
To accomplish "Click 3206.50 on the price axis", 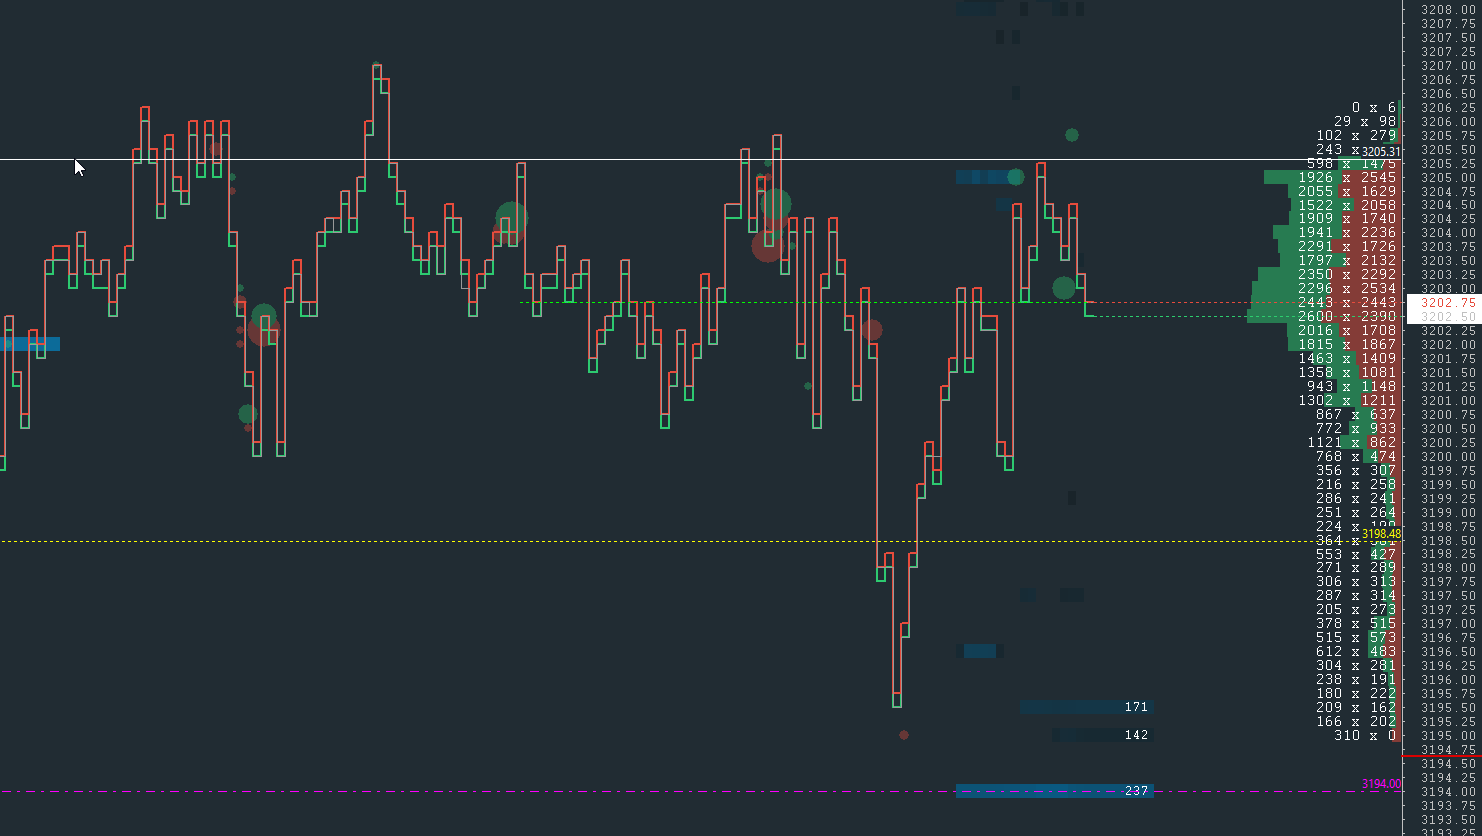I will [1449, 93].
